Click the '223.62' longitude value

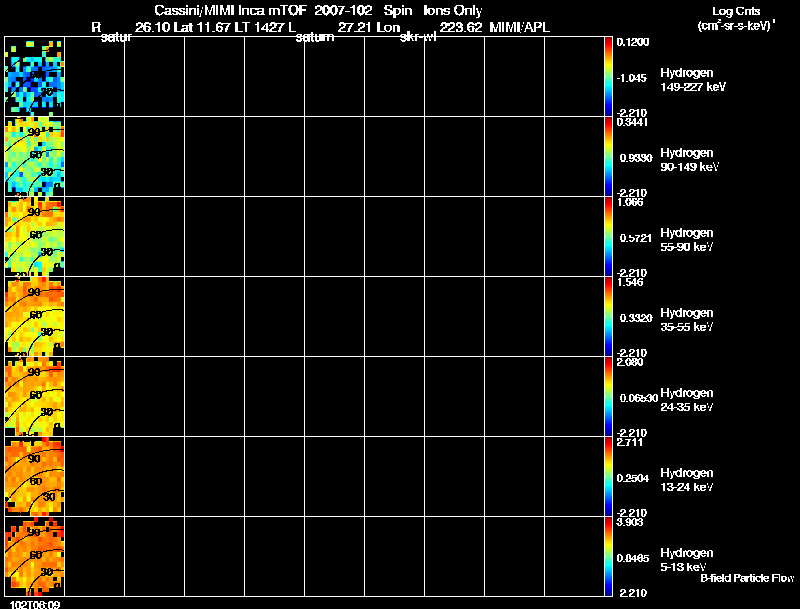[x=461, y=28]
